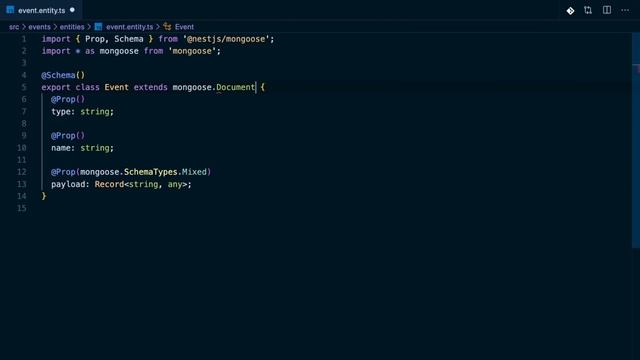Click the vertical scrollbar on the editor's right edge
Image resolution: width=640 pixels, height=360 pixels.
[636, 140]
